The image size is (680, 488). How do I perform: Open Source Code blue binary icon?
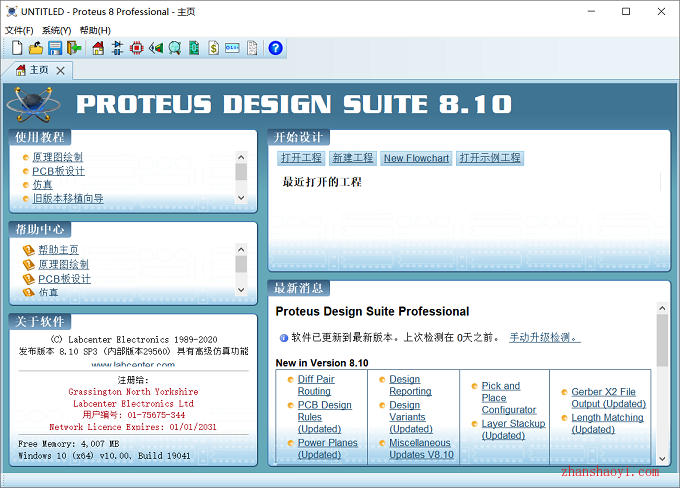click(x=232, y=48)
